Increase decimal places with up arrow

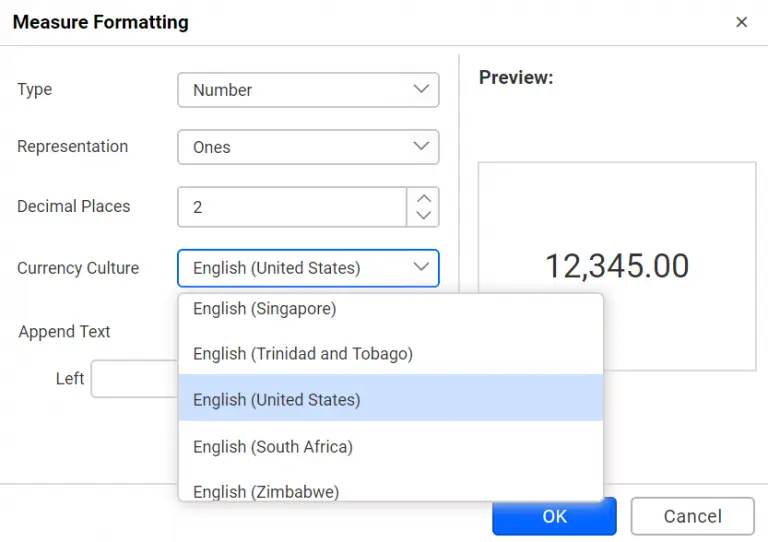tap(423, 198)
